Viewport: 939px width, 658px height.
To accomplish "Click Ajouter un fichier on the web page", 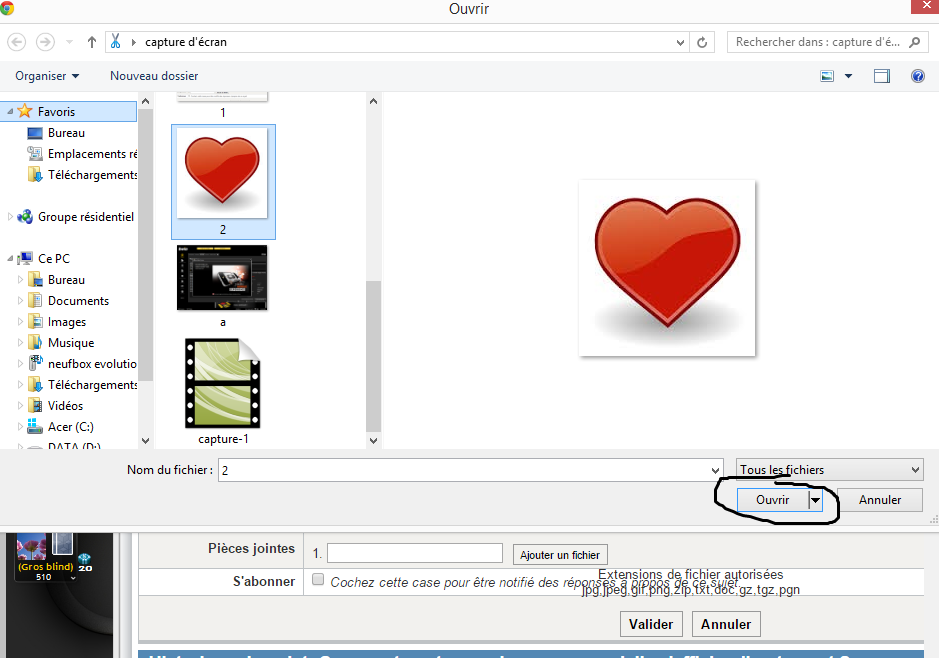I will (x=559, y=555).
